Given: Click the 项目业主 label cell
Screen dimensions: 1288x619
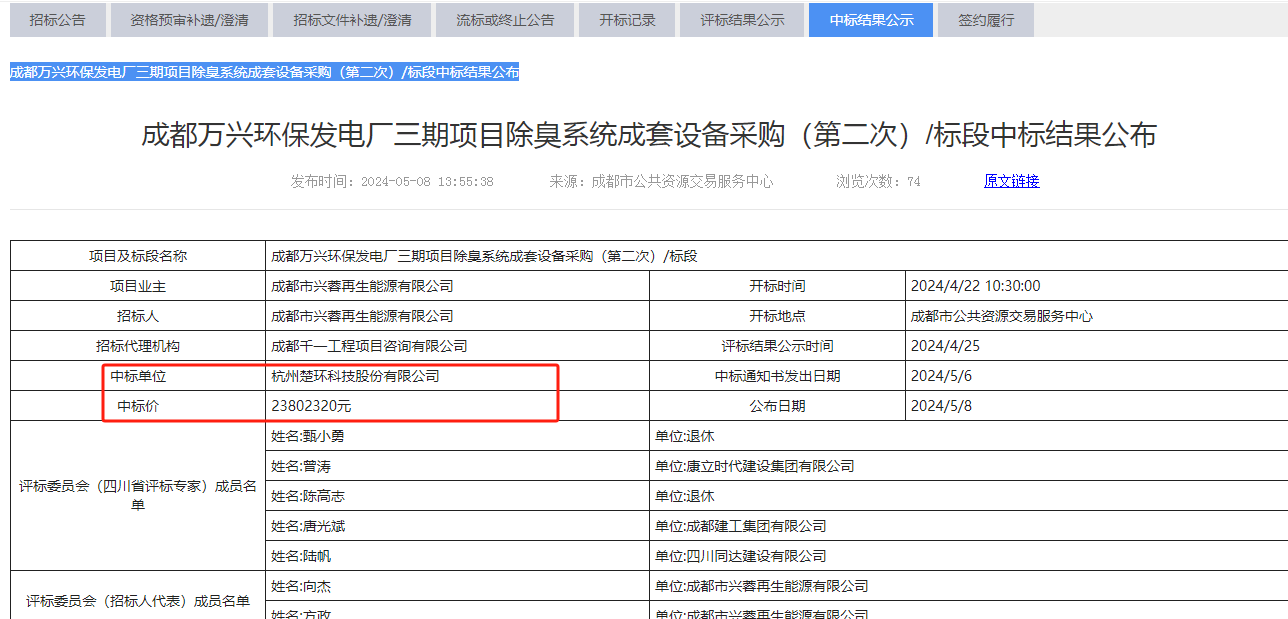Looking at the screenshot, I should click(x=138, y=286).
